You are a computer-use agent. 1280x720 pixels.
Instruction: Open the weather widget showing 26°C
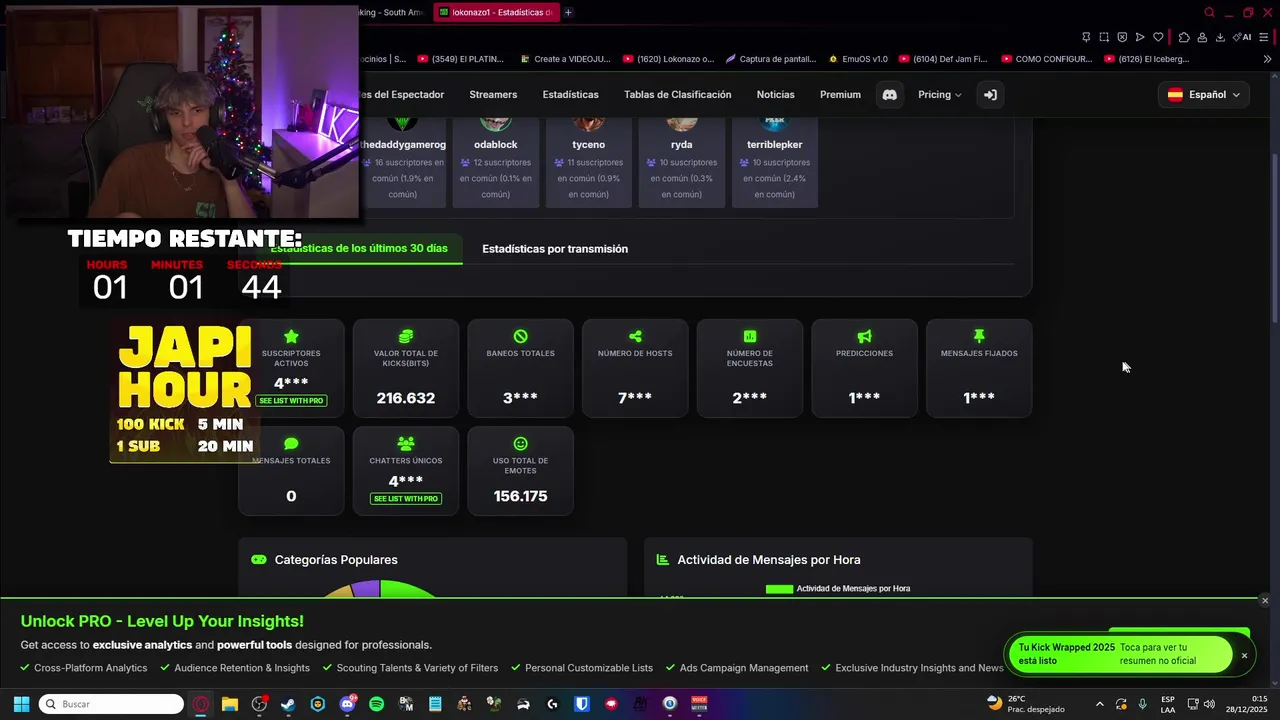click(x=1027, y=704)
